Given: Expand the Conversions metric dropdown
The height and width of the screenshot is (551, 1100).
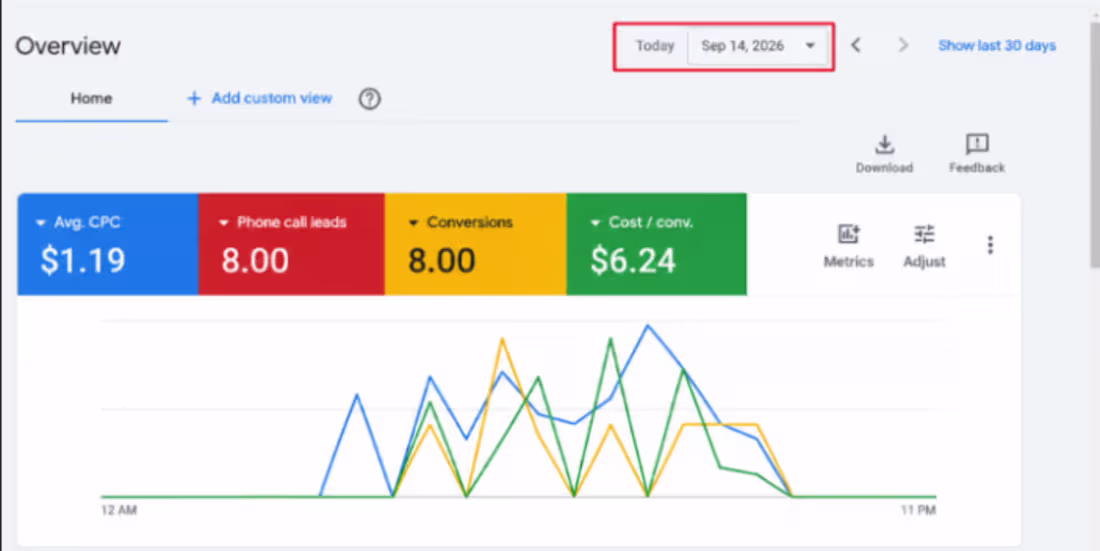Looking at the screenshot, I should pos(413,223).
